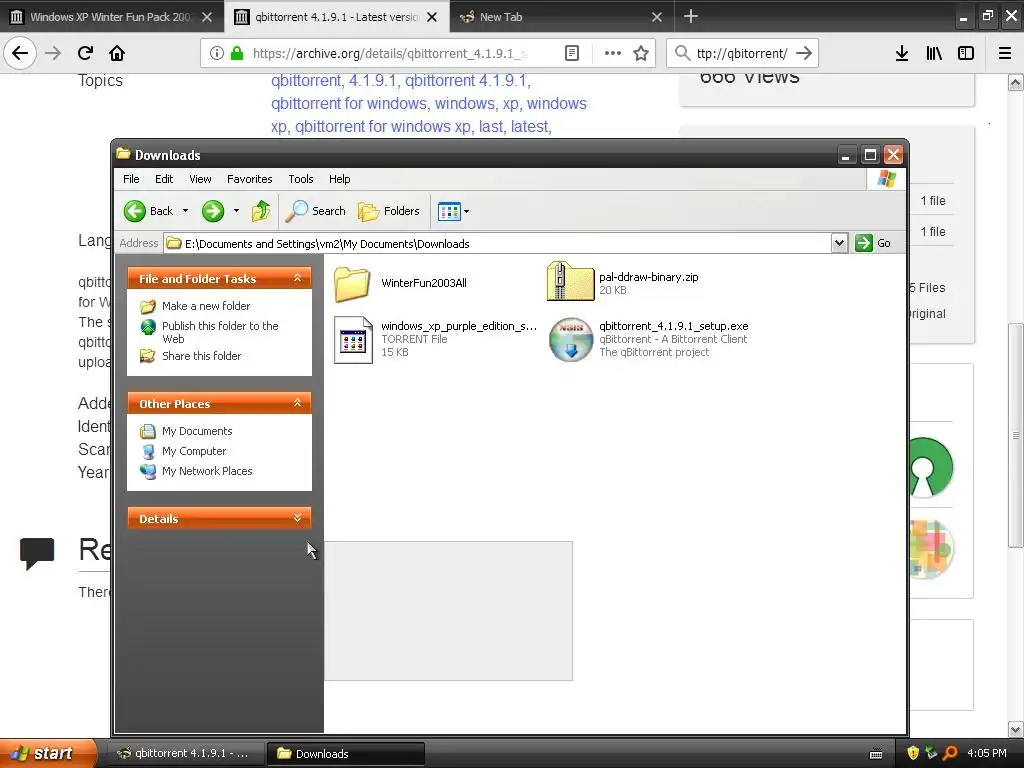The height and width of the screenshot is (768, 1024).
Task: Open My Network Places link
Action: pos(207,471)
